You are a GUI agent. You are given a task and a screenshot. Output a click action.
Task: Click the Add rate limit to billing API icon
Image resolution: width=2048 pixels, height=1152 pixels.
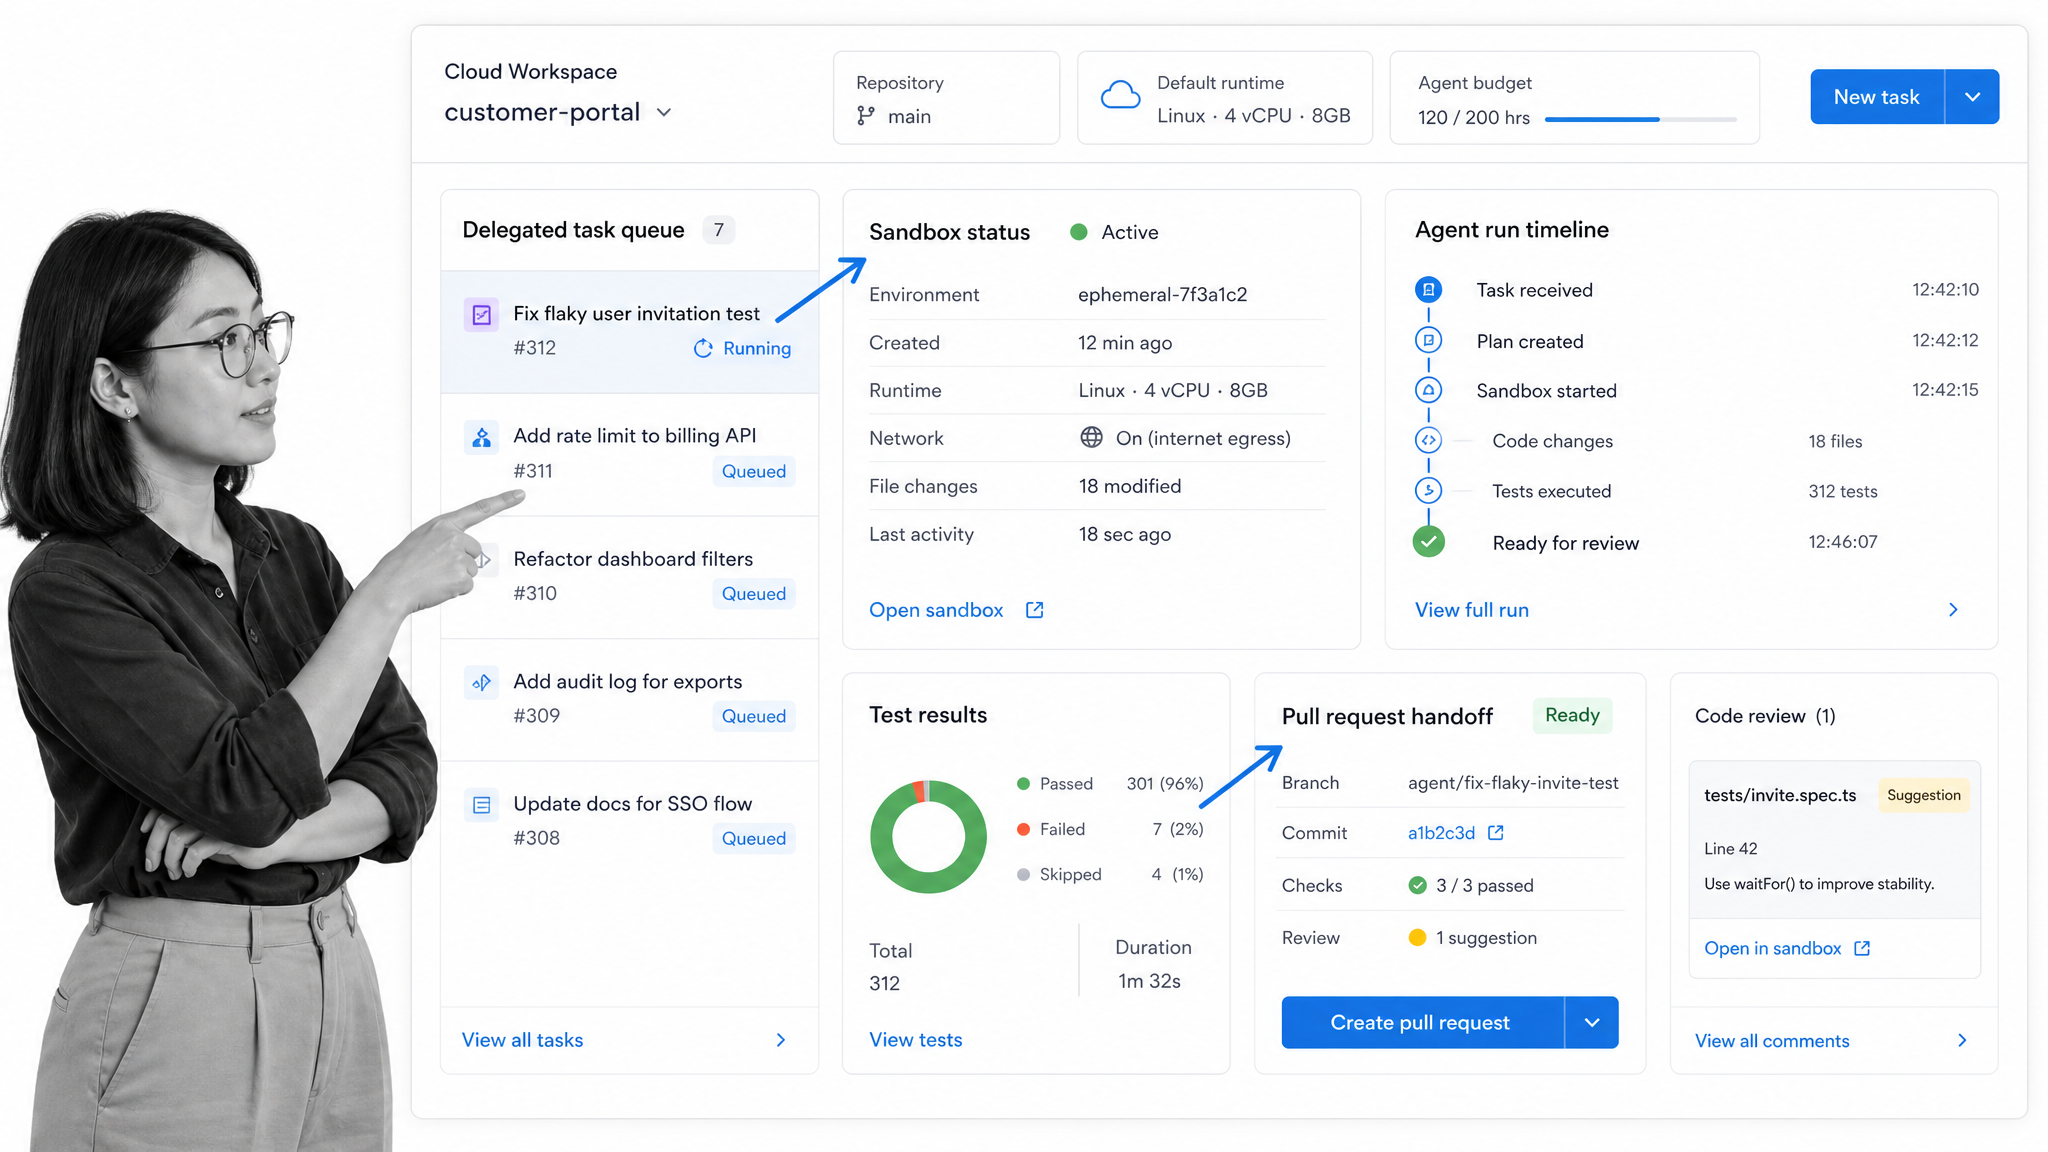tap(481, 438)
